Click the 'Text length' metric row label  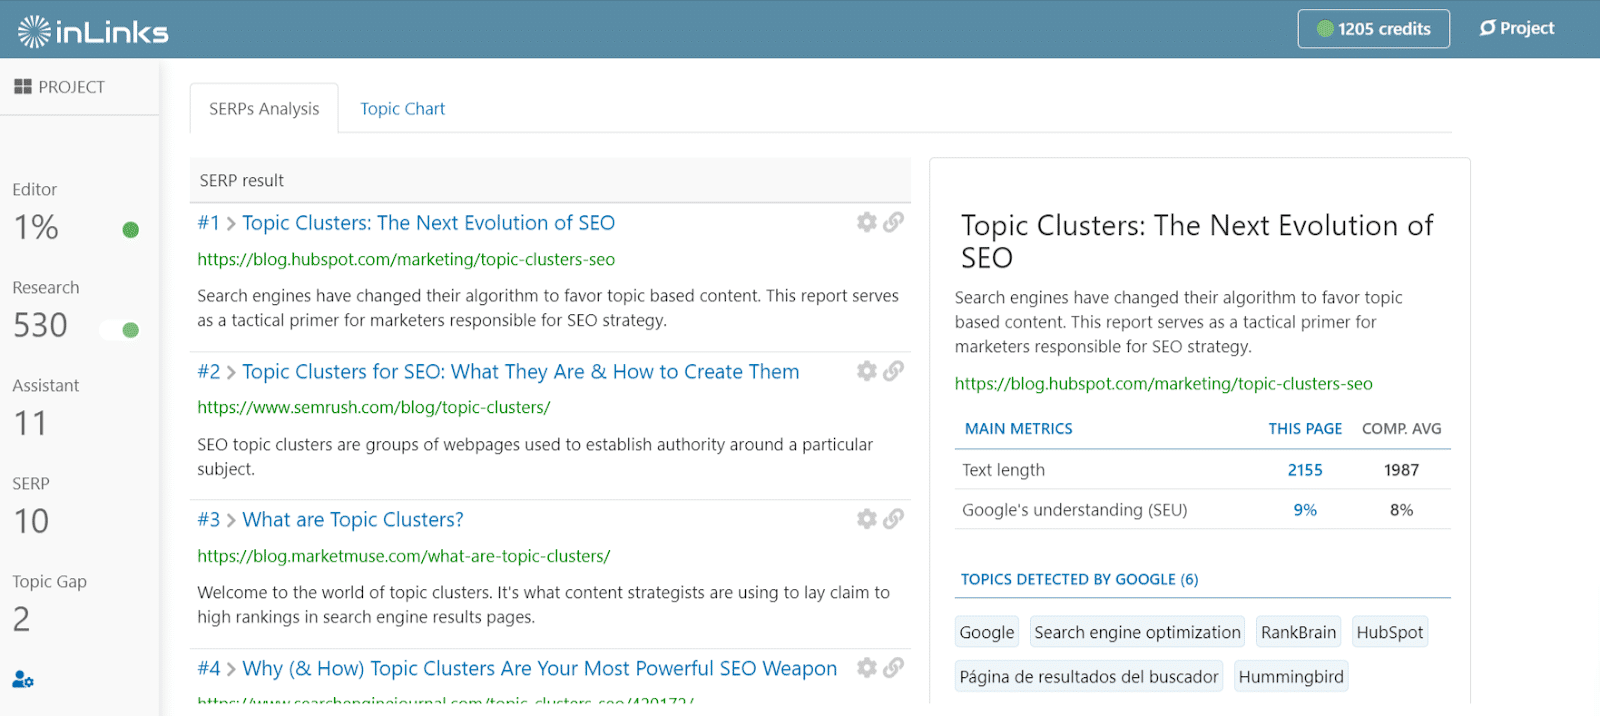click(x=1004, y=470)
